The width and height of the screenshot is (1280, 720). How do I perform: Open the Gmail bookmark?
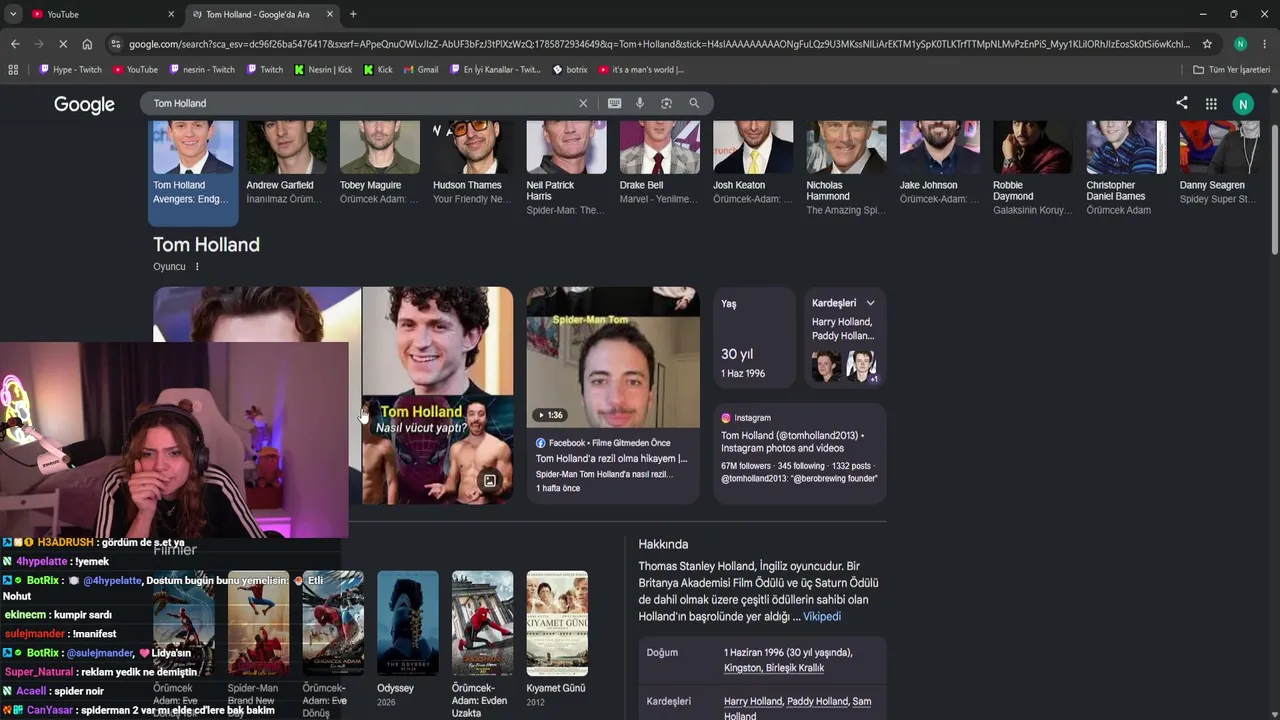click(421, 70)
